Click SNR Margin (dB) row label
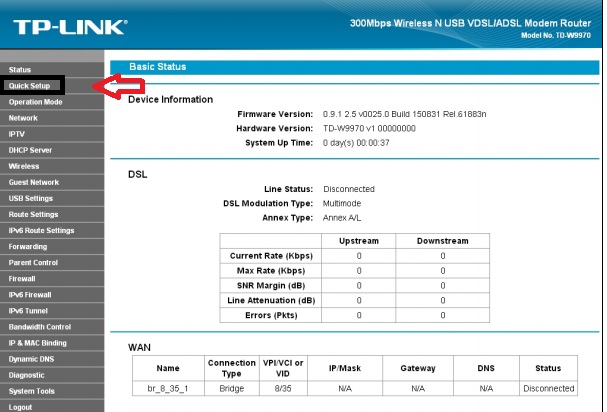Viewport: 607px width, 412px height. pyautogui.click(x=271, y=286)
